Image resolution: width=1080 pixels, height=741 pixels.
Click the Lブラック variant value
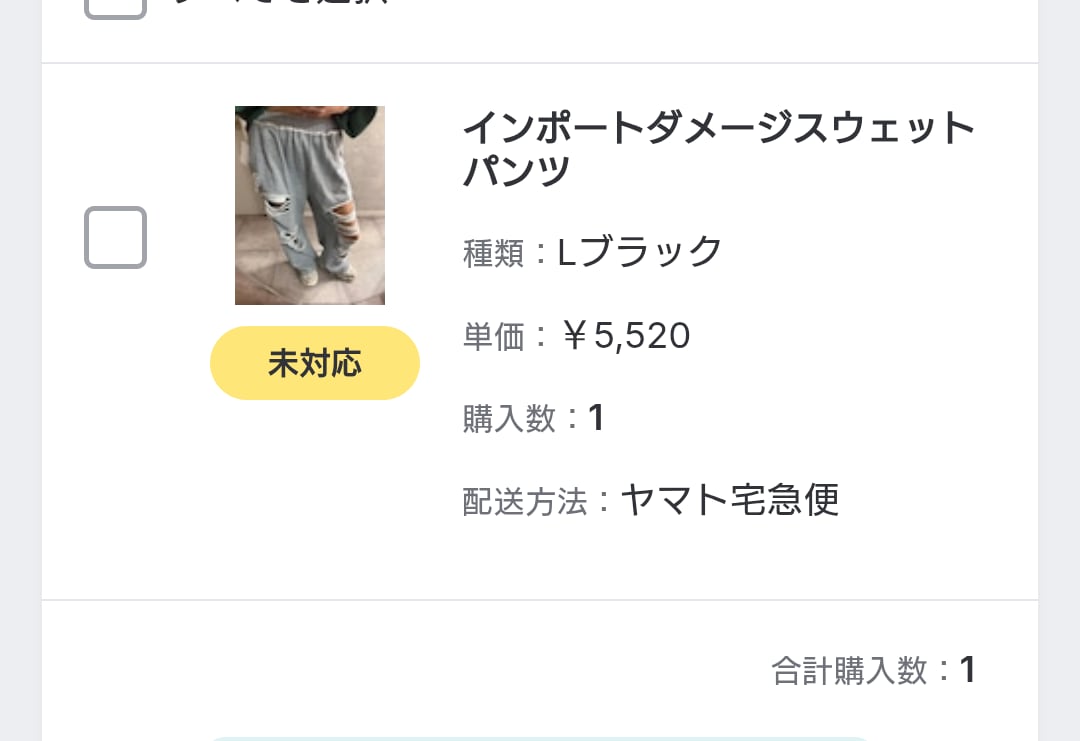[x=639, y=251]
